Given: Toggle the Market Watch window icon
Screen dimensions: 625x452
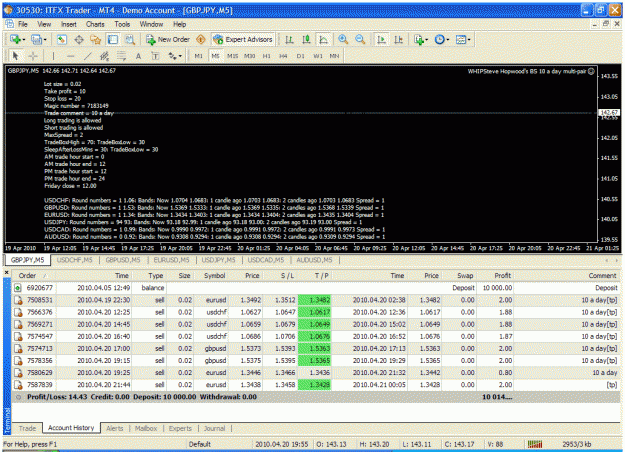Looking at the screenshot, I should point(61,39).
